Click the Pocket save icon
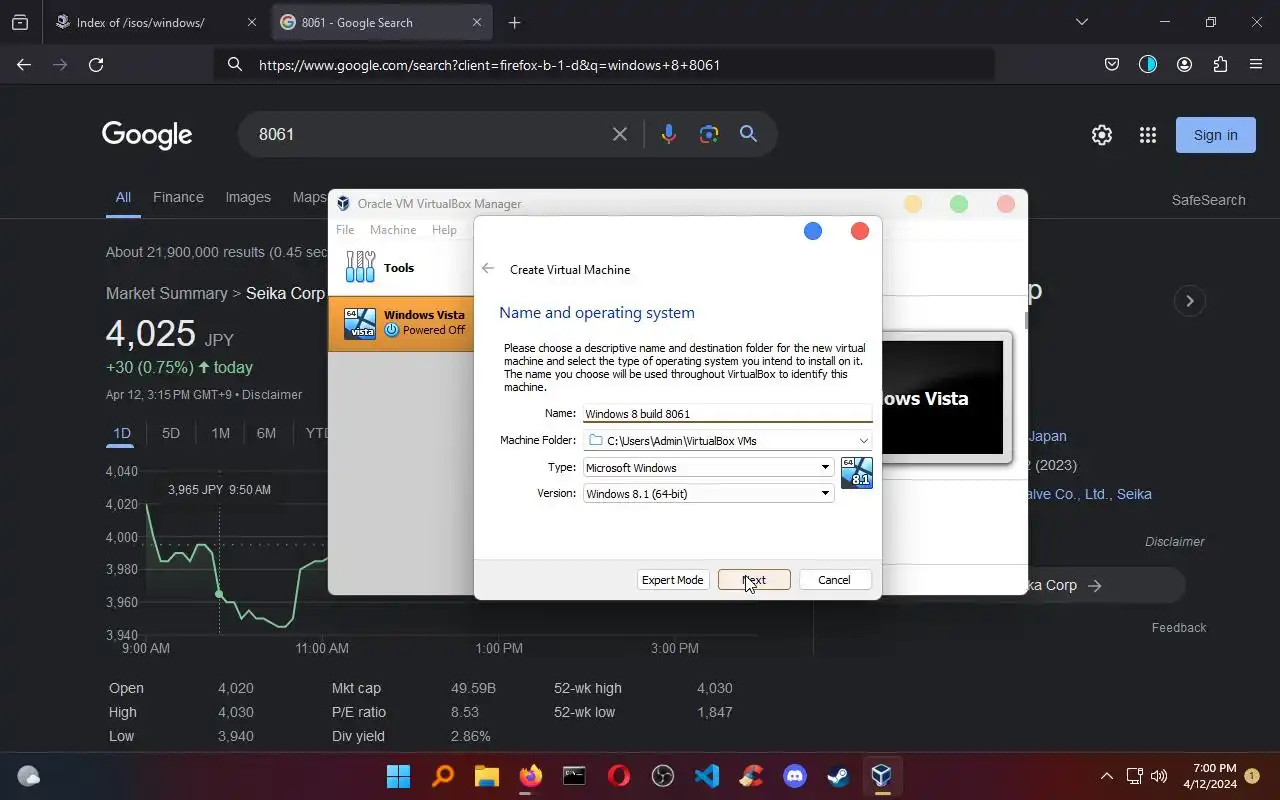Screen dimensions: 1280x800 coord(1111,64)
